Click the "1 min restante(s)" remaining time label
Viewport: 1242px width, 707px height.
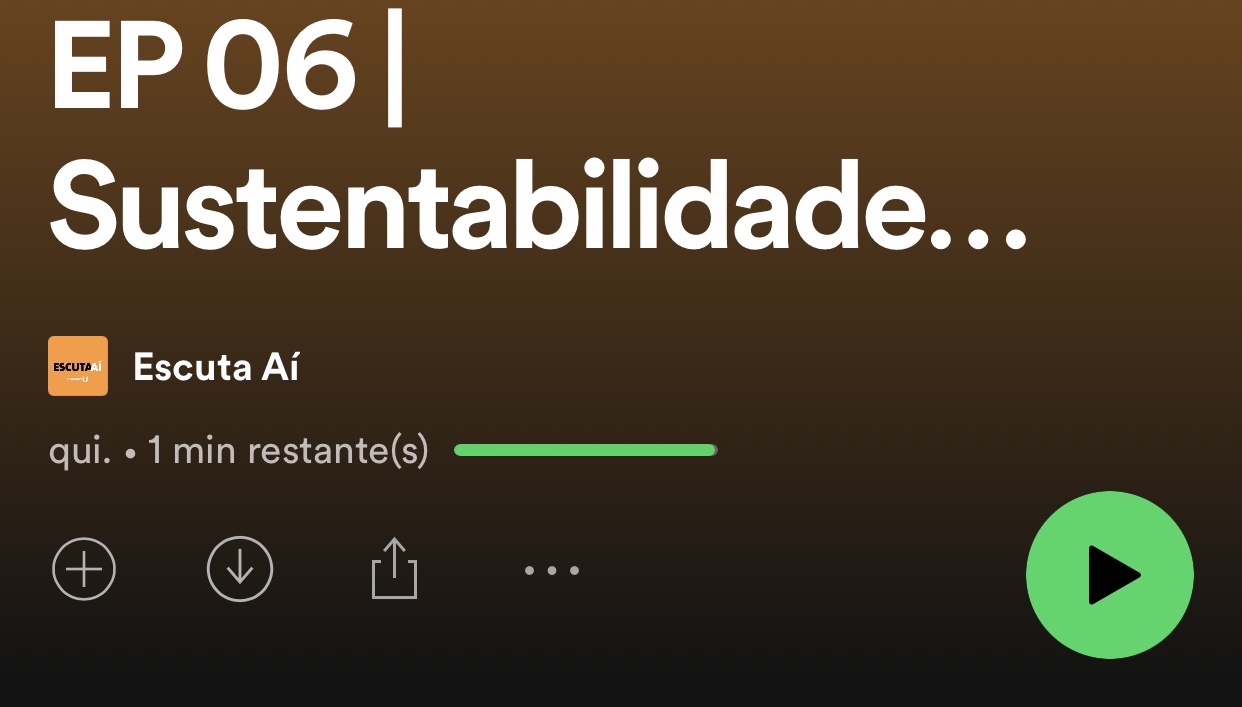[288, 451]
